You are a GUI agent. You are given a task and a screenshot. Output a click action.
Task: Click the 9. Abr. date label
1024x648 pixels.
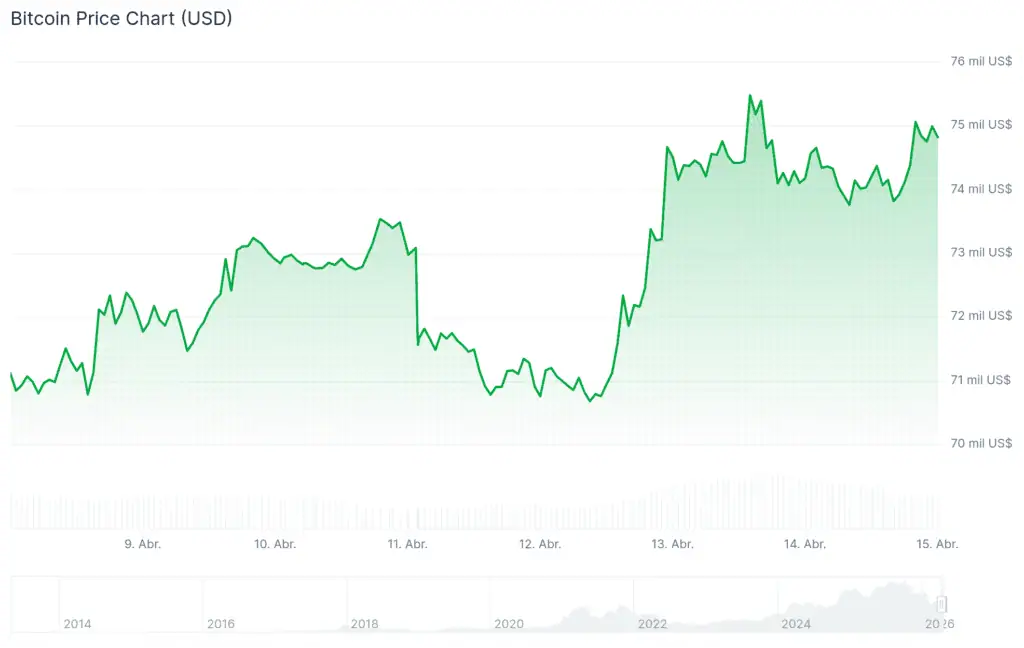pyautogui.click(x=143, y=544)
